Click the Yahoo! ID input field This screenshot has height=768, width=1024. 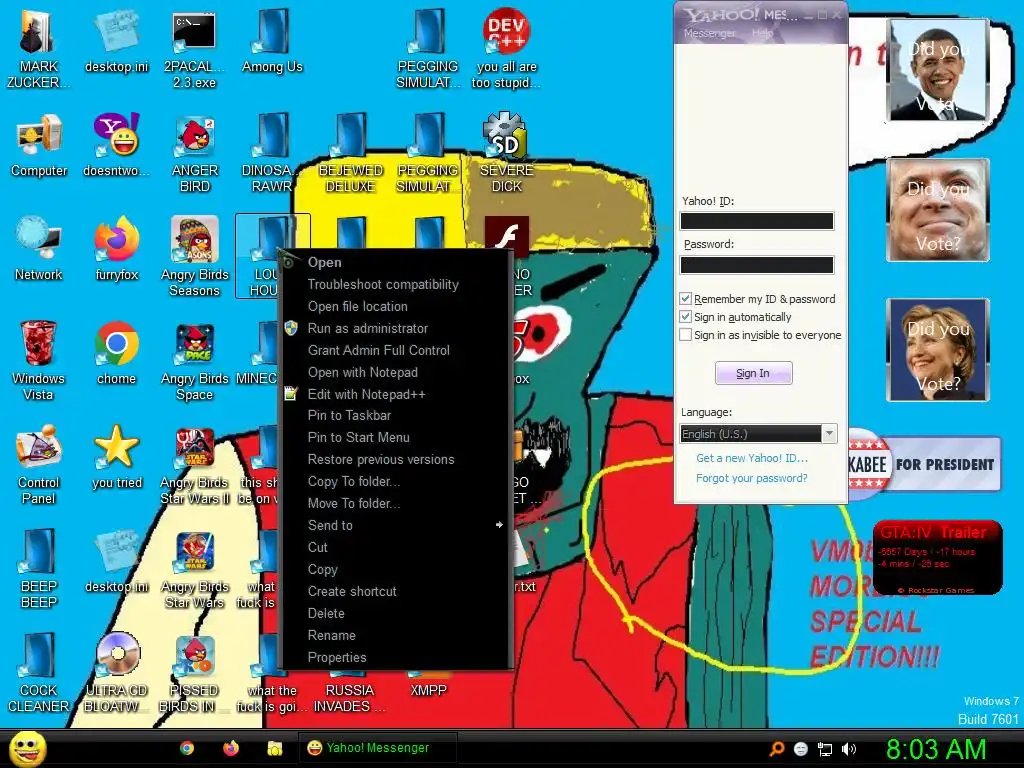757,221
